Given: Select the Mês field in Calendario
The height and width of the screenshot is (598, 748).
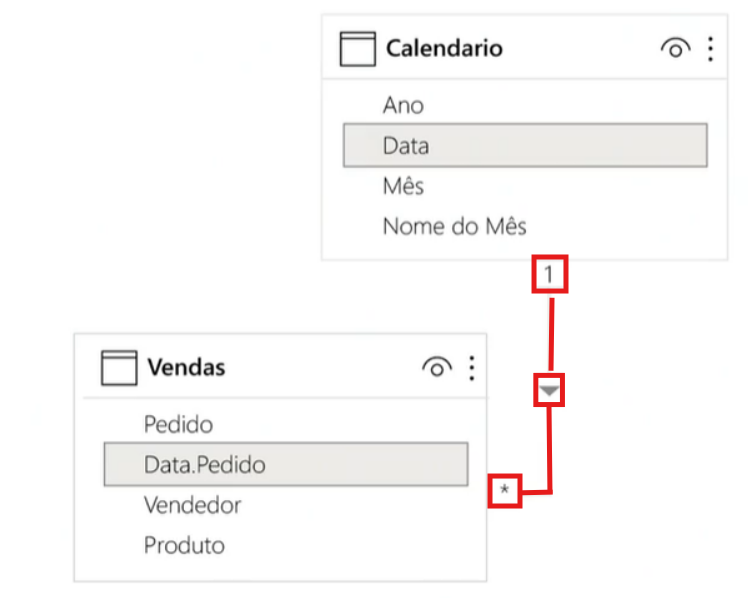Looking at the screenshot, I should pyautogui.click(x=403, y=186).
